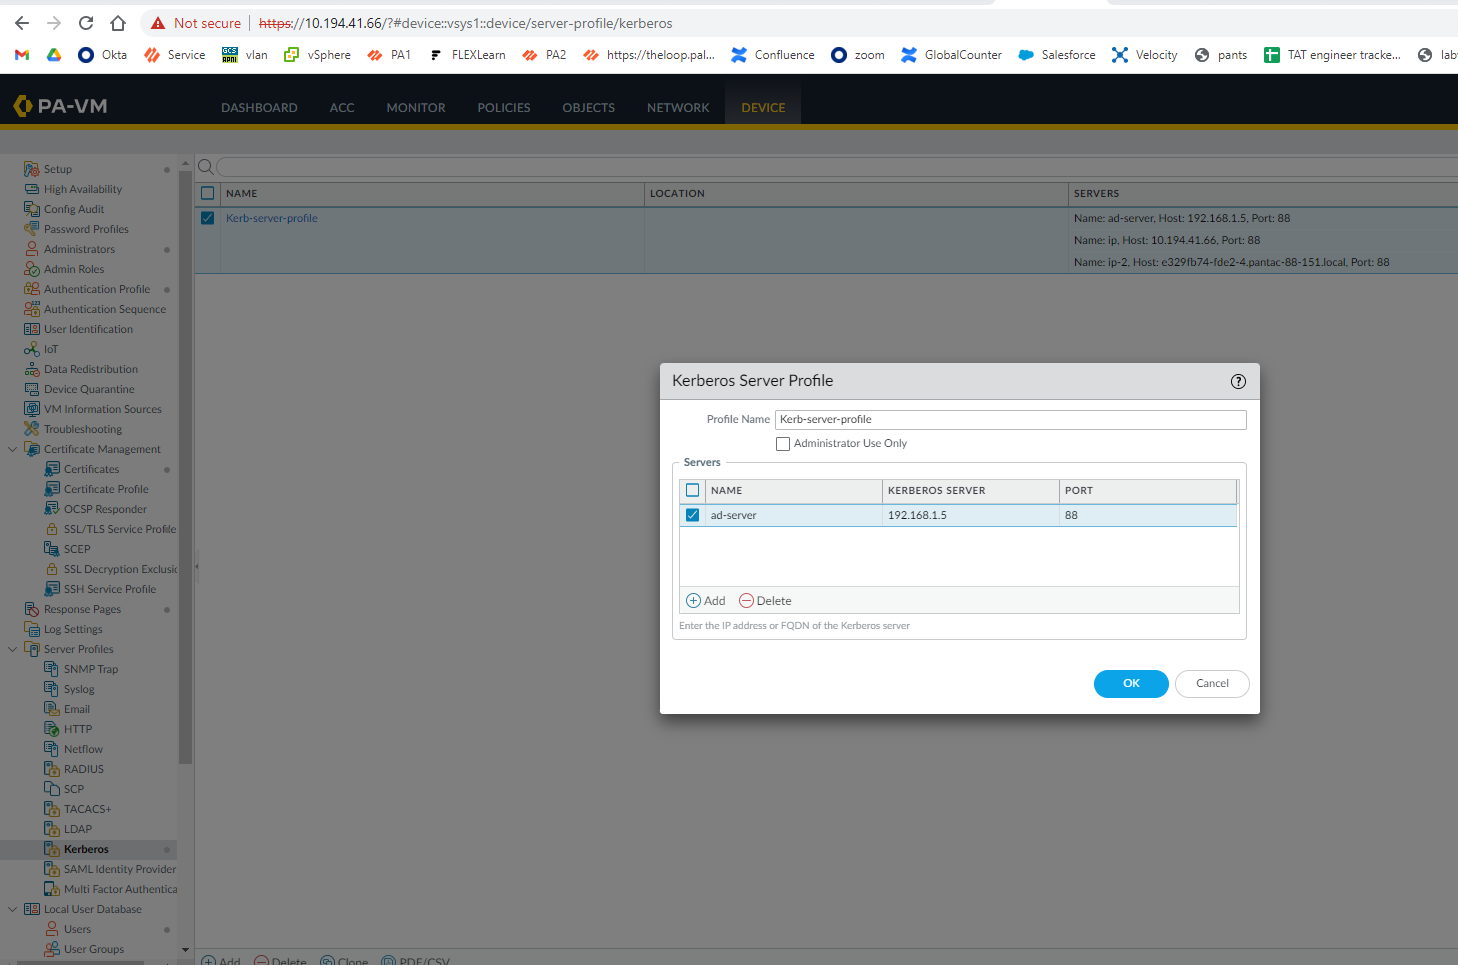This screenshot has width=1458, height=965.
Task: Click the Users icon under Local User Database
Action: (52, 929)
